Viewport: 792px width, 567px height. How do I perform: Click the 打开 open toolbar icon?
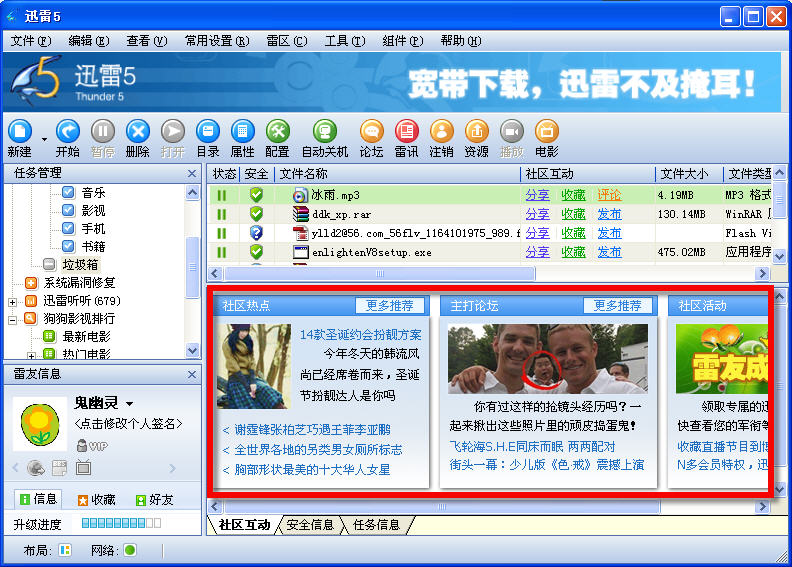coord(173,132)
